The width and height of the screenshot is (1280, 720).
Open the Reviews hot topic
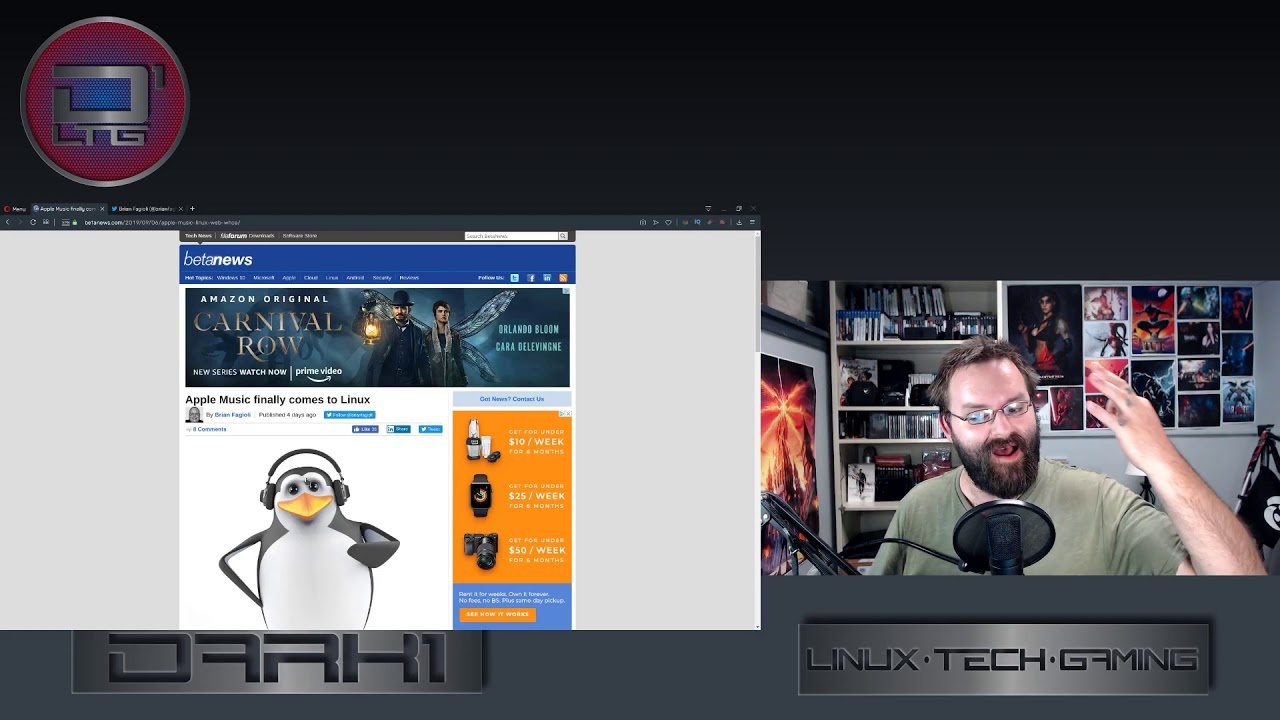[409, 278]
